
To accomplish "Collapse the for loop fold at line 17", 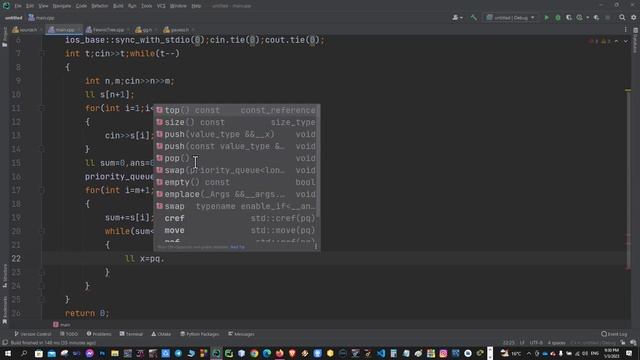I will (42, 190).
